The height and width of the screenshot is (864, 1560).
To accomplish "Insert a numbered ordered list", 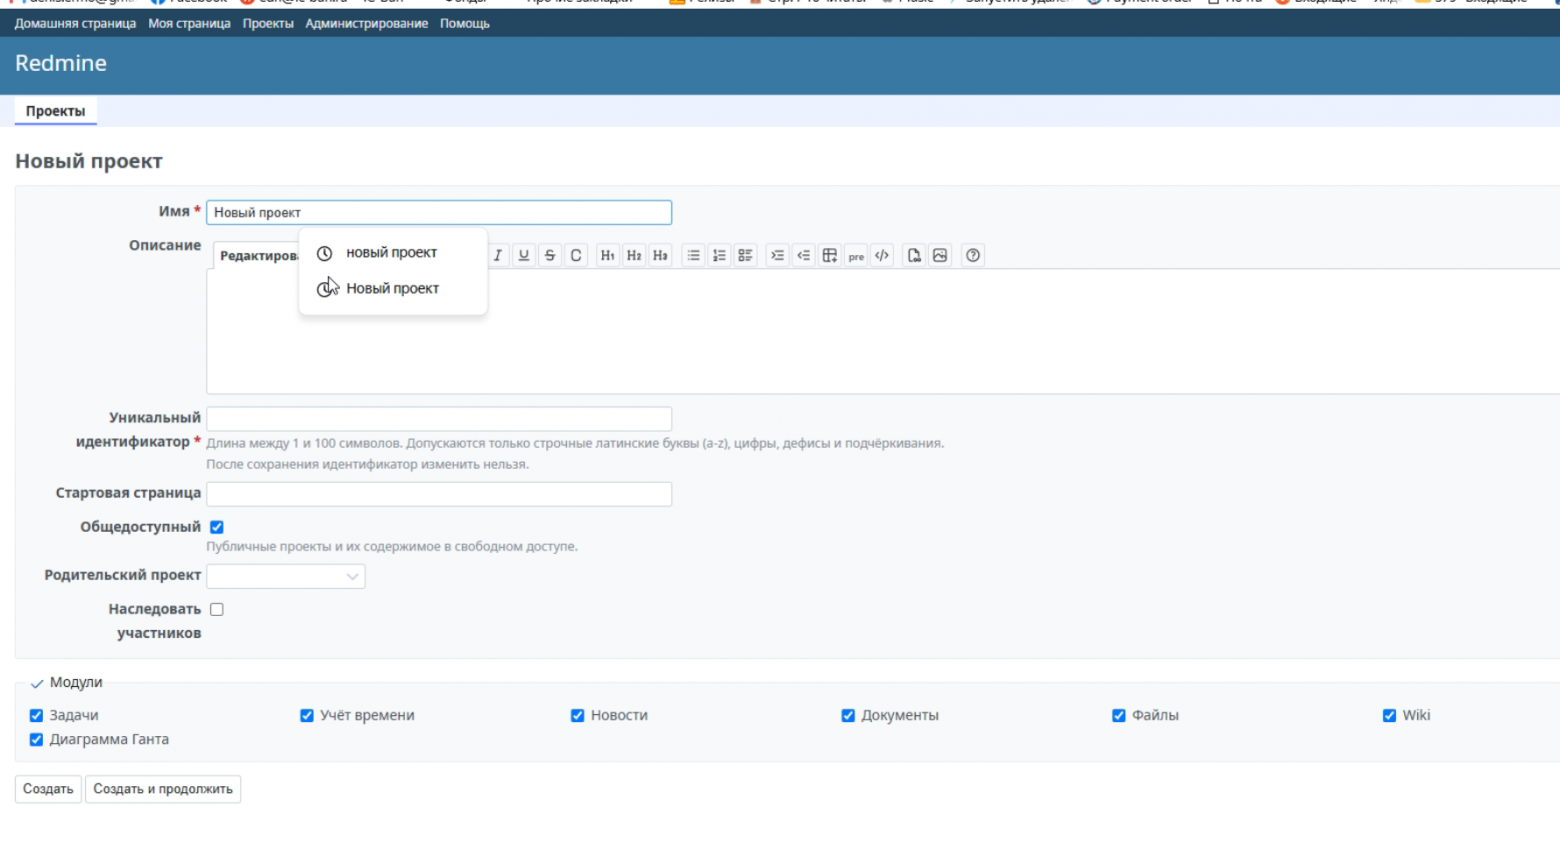I will pos(719,255).
